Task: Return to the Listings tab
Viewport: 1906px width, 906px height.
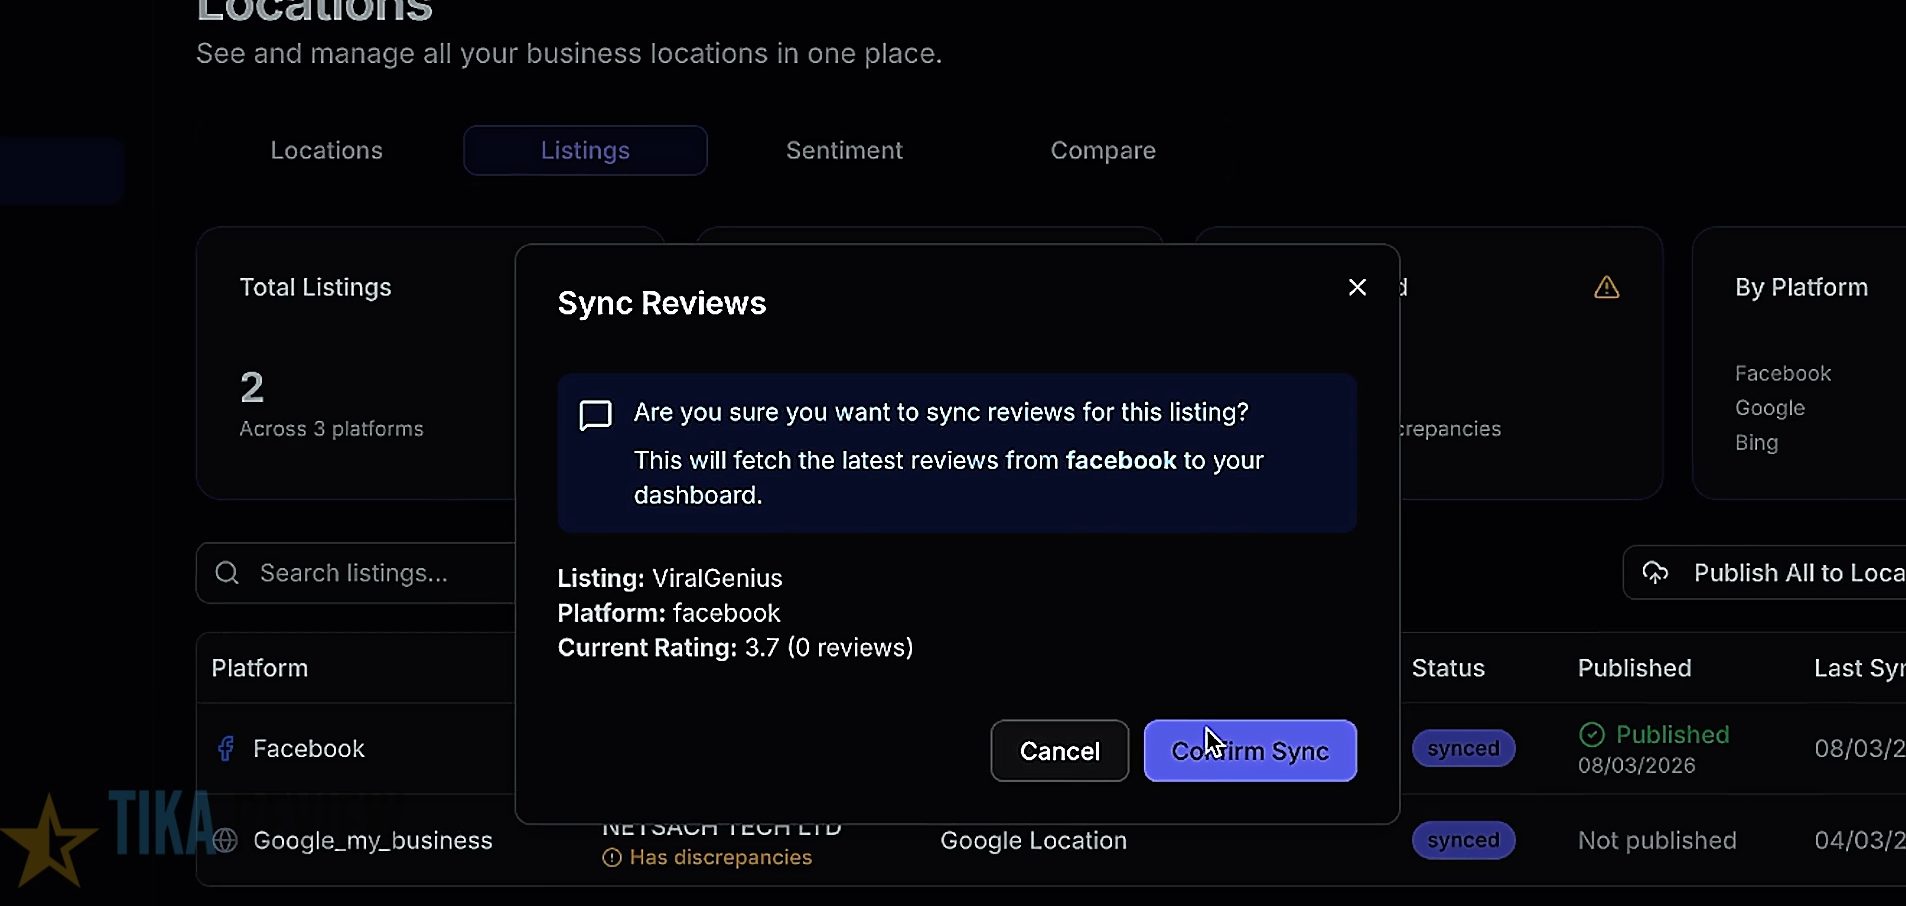Action: pyautogui.click(x=584, y=150)
